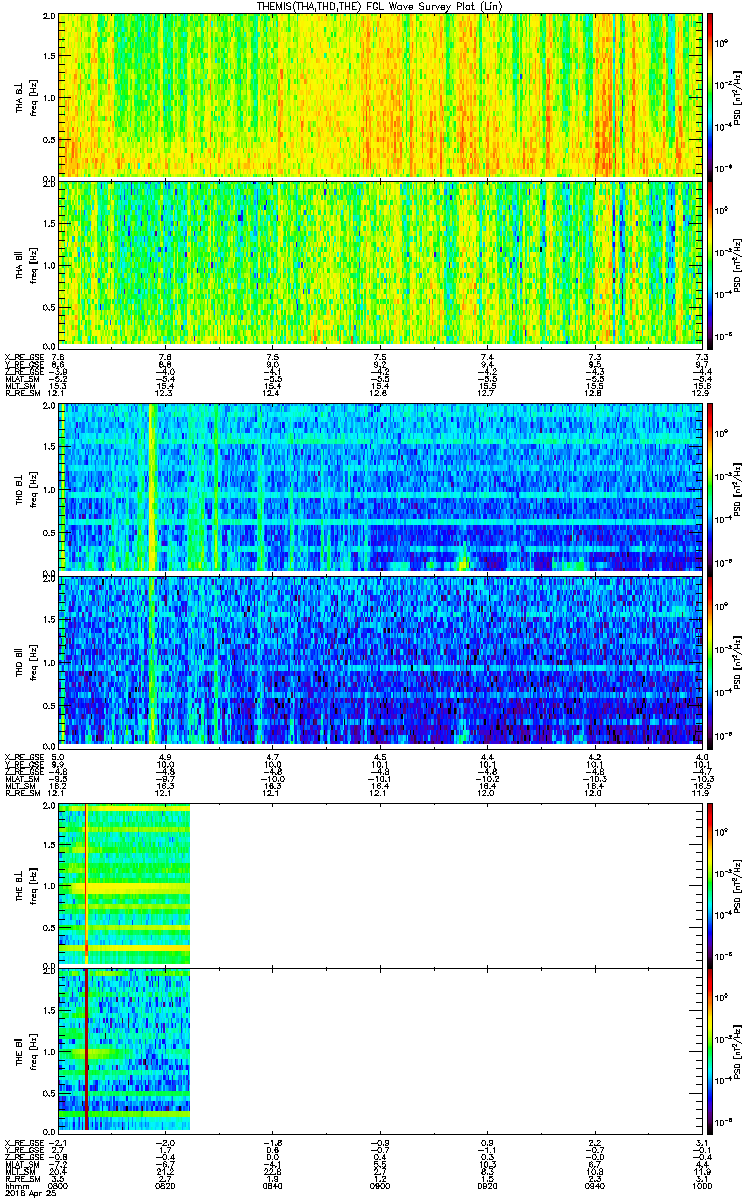
Task: Click the "0820" time tick label
Action: 166,1184
